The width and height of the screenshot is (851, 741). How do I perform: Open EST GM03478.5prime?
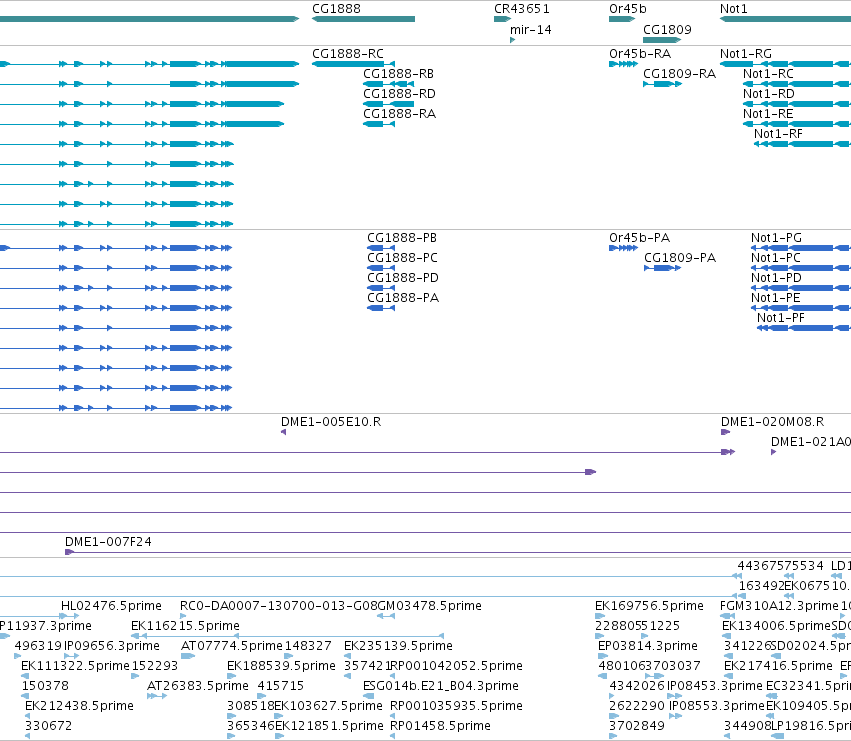386,616
